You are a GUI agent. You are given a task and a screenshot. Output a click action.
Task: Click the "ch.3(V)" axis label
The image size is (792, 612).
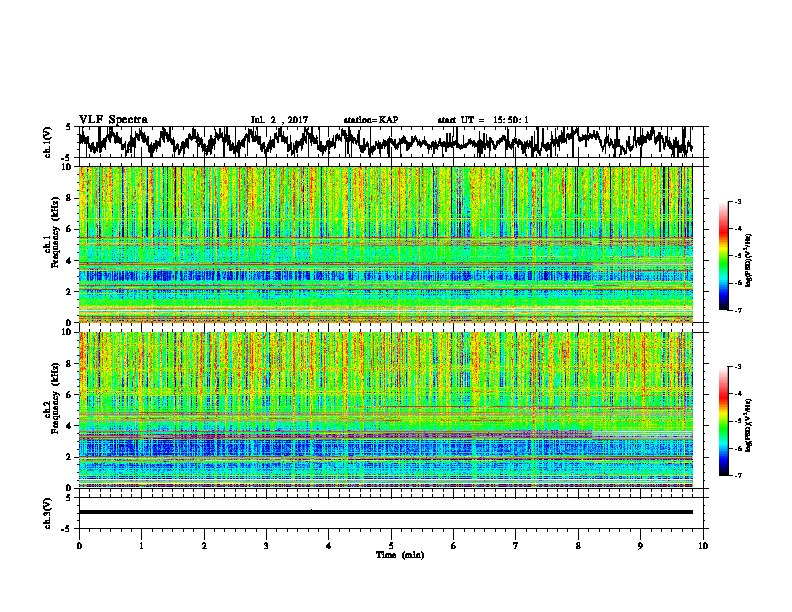[48, 513]
